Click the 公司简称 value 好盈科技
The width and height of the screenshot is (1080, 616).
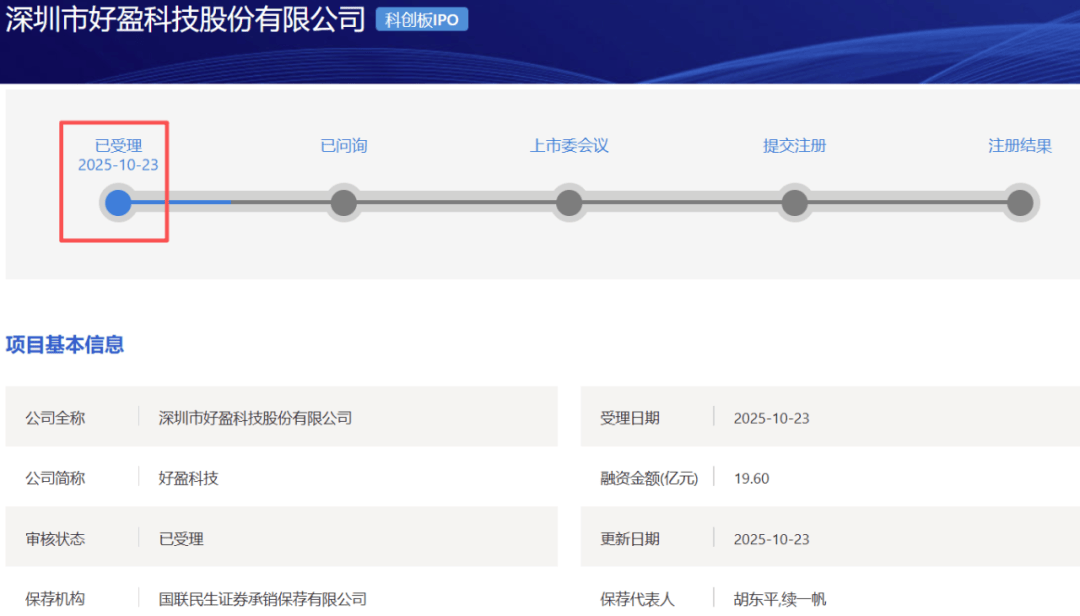pos(189,478)
